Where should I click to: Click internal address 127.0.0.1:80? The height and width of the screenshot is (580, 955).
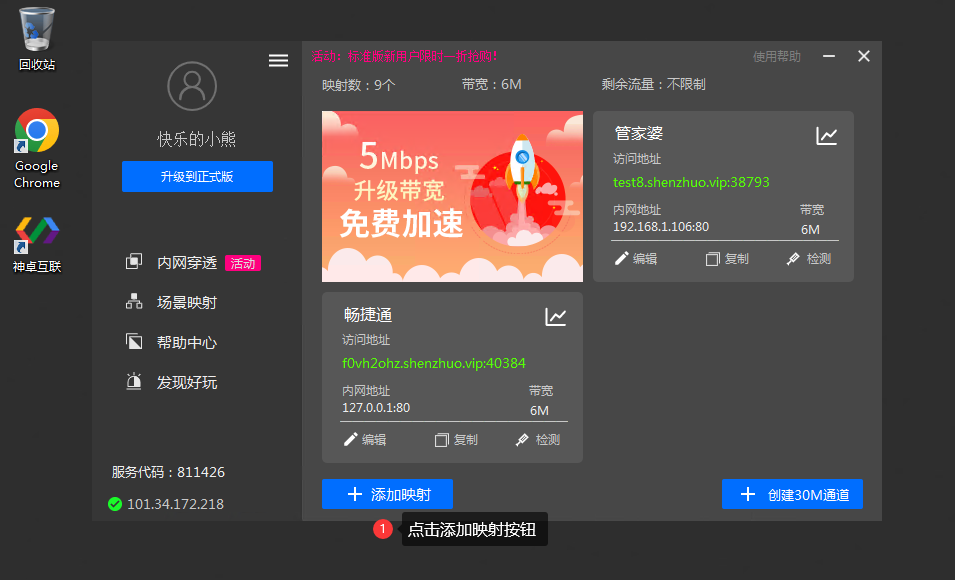[376, 408]
